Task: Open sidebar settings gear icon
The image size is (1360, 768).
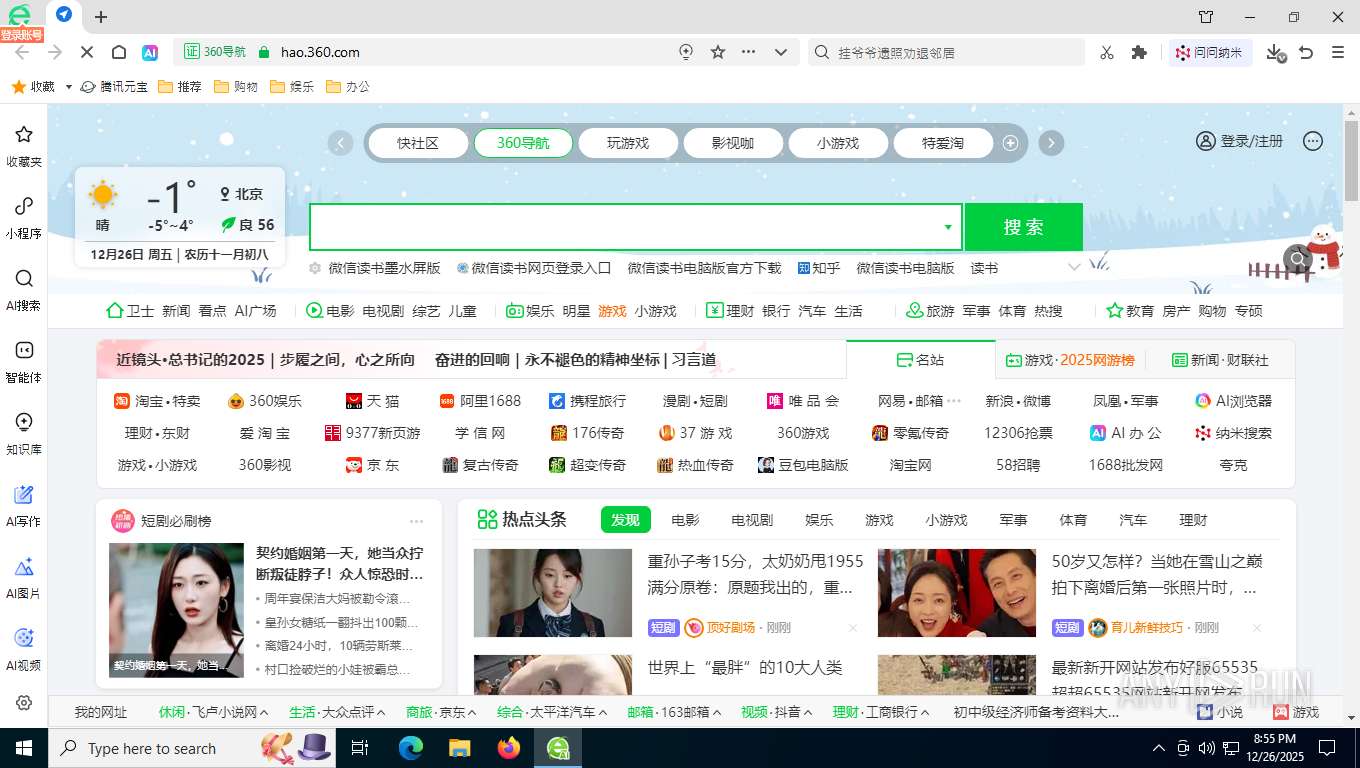Action: (x=24, y=703)
